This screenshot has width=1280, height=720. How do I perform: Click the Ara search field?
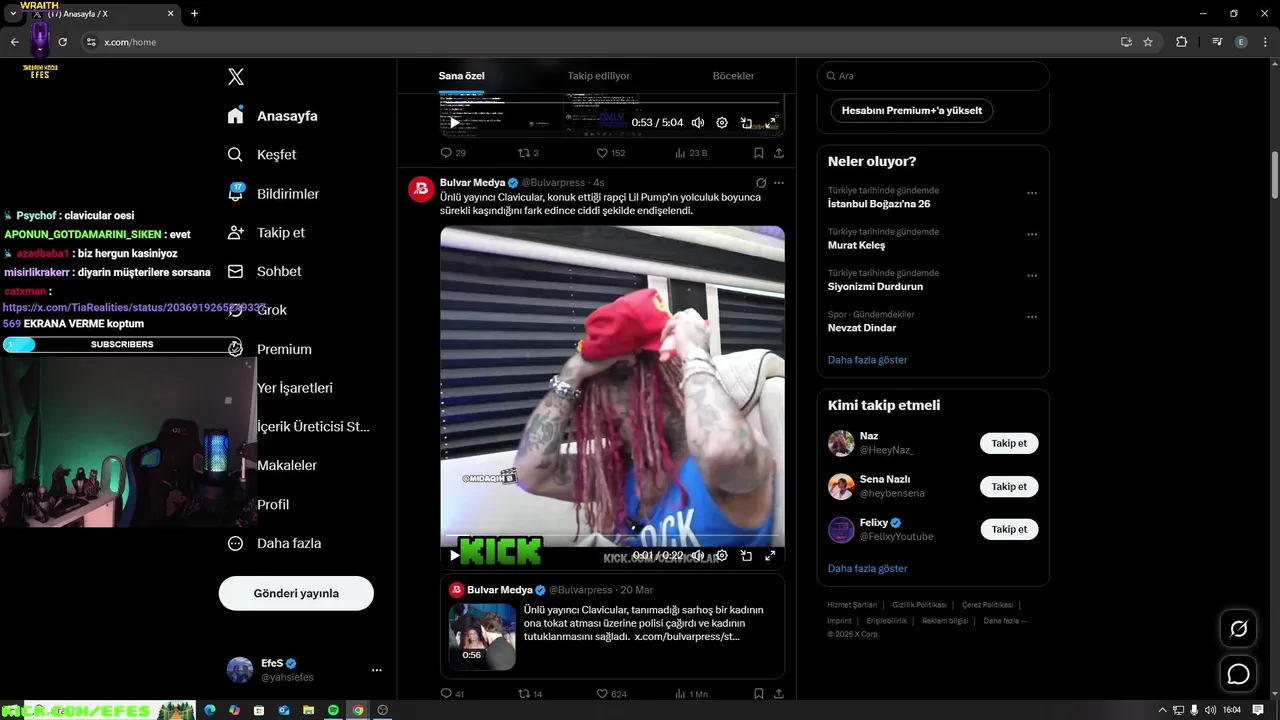933,76
